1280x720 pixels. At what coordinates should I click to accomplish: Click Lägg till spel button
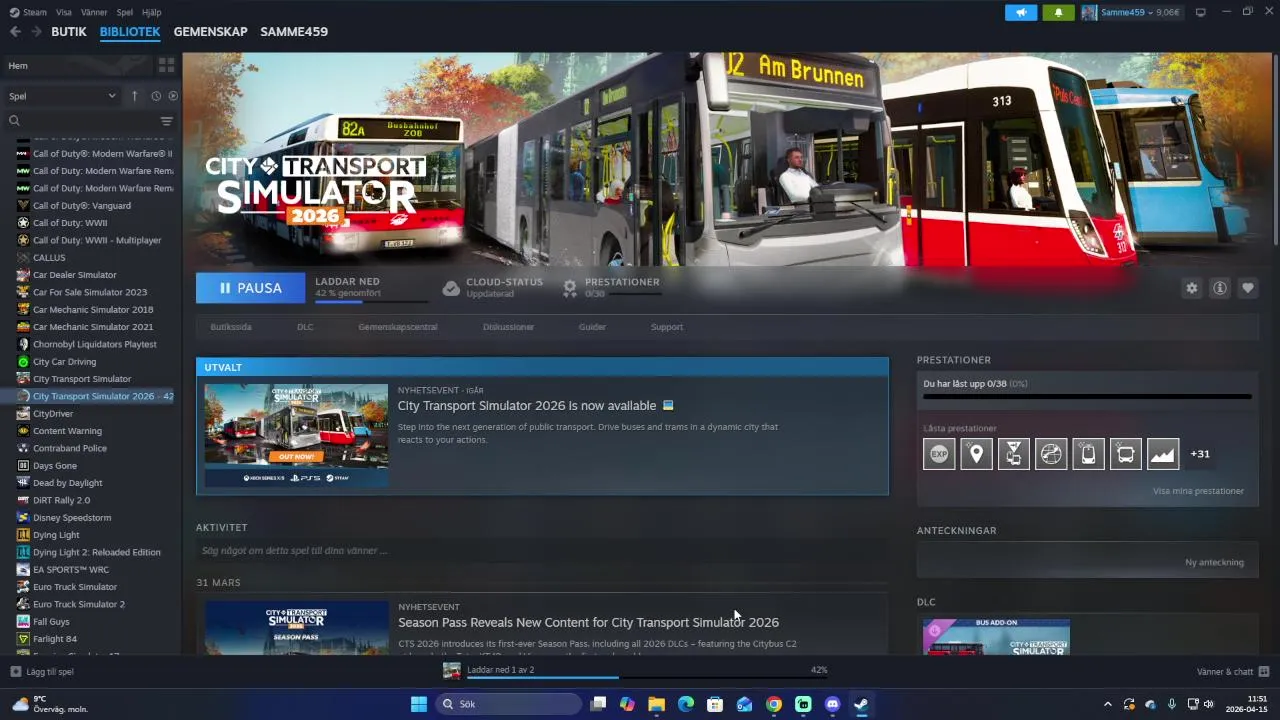coord(42,672)
